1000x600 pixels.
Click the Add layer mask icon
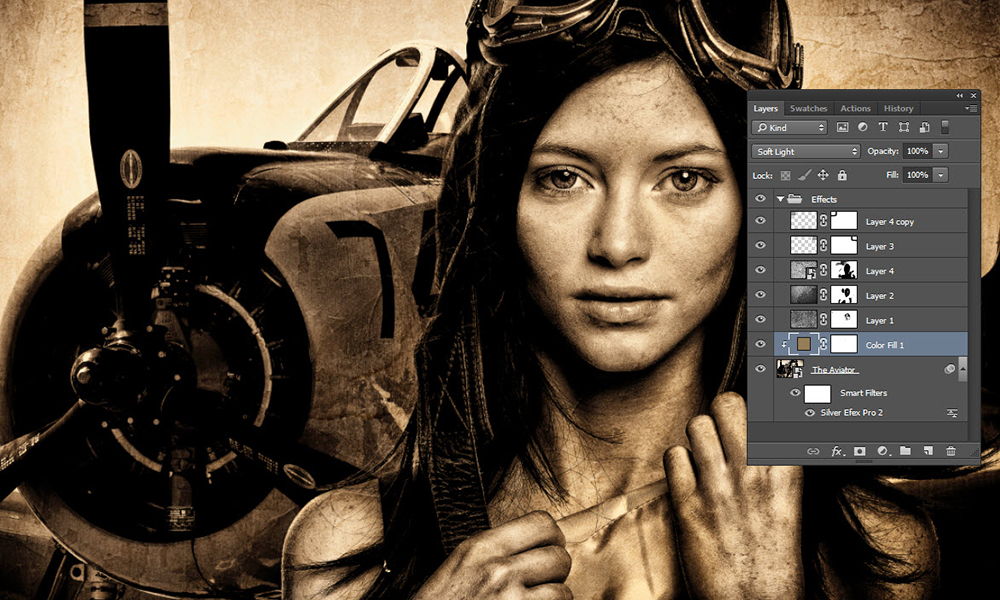click(860, 451)
